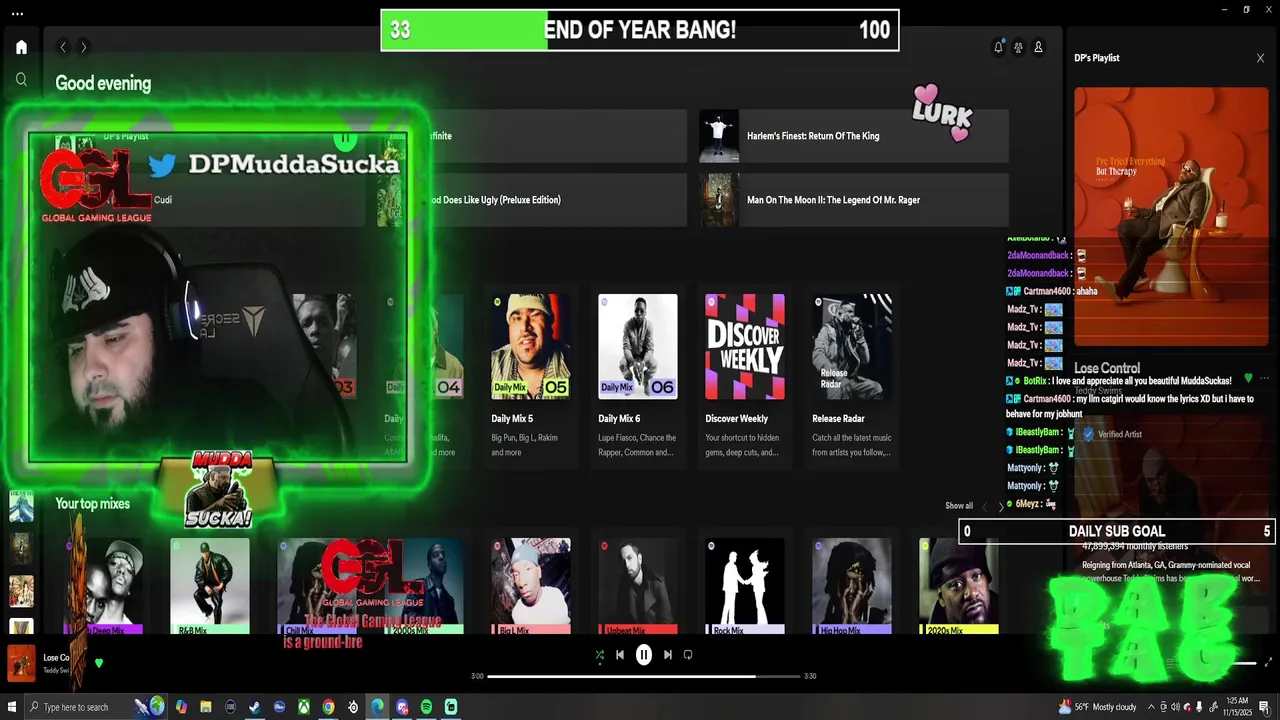Go to Spotify Home in sidebar
Image resolution: width=1280 pixels, height=720 pixels.
(x=21, y=47)
